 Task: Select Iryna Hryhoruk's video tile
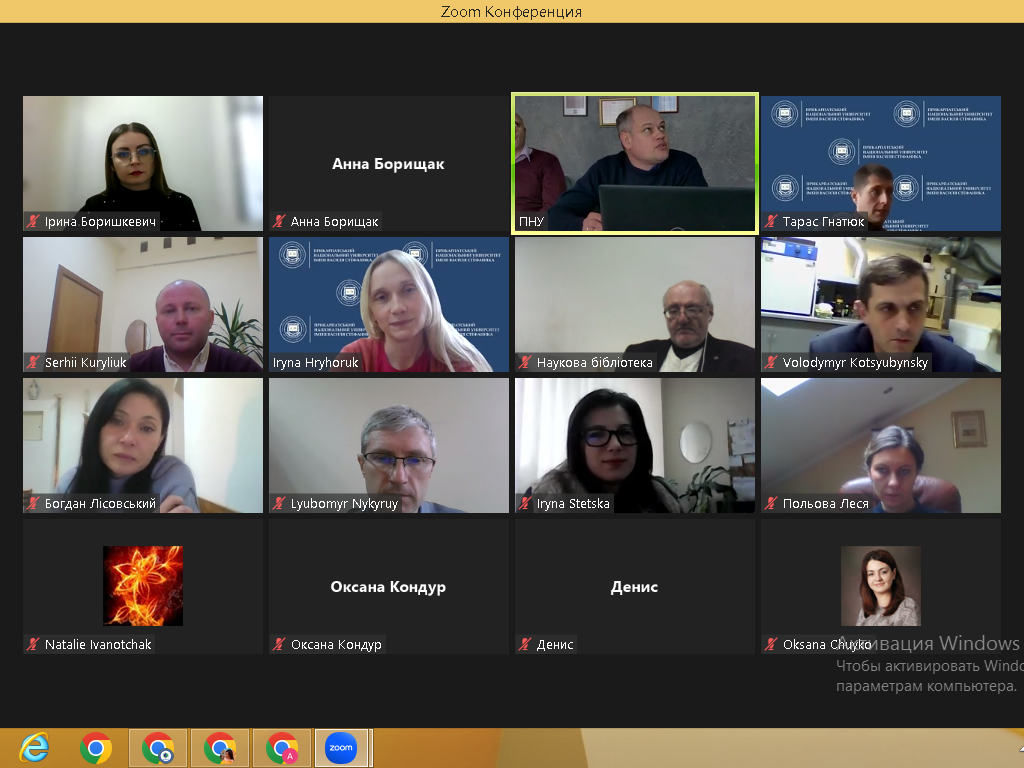[388, 304]
